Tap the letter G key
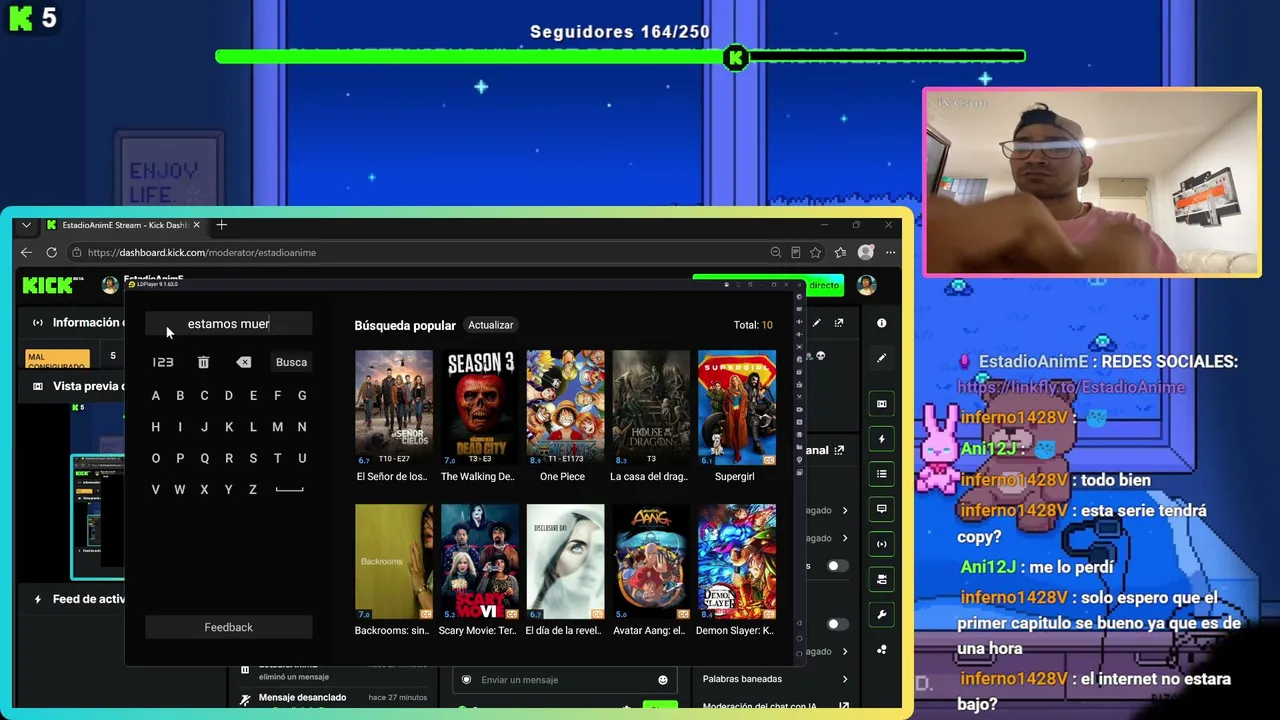Image resolution: width=1280 pixels, height=720 pixels. click(302, 396)
